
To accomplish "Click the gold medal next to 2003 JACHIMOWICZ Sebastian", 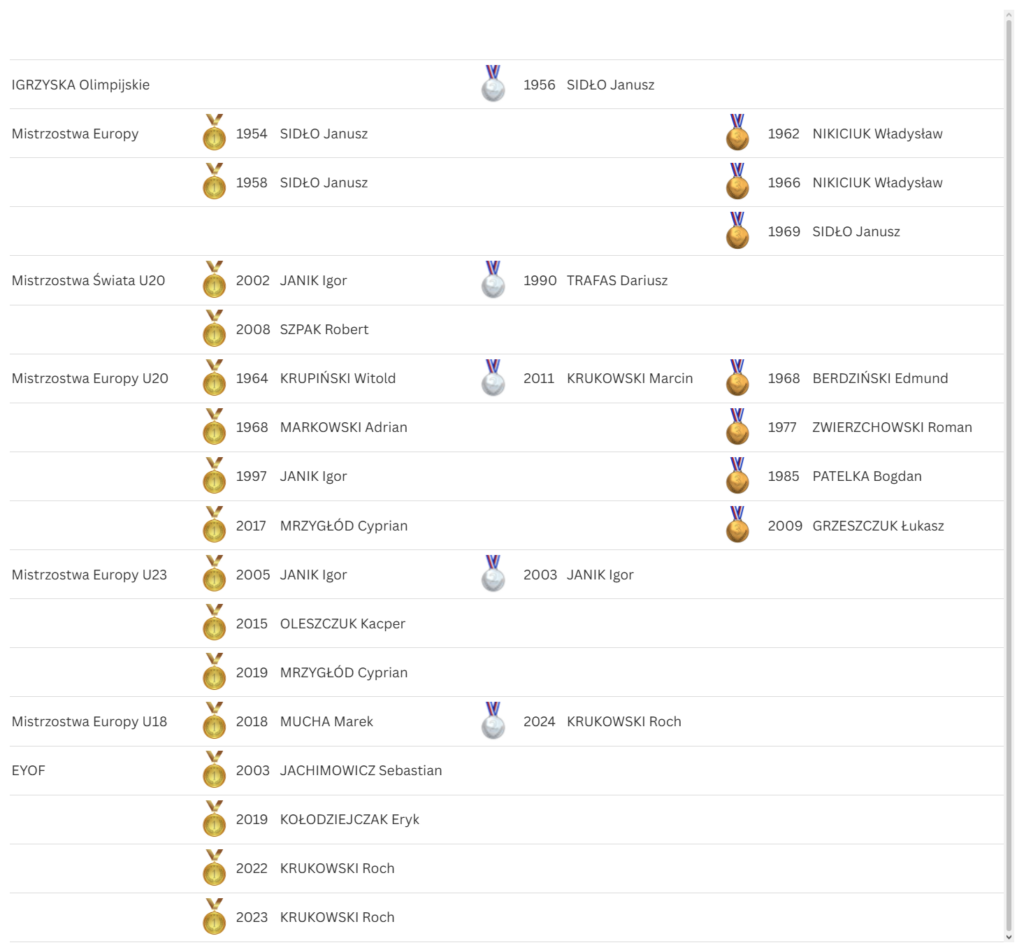I will coord(214,770).
